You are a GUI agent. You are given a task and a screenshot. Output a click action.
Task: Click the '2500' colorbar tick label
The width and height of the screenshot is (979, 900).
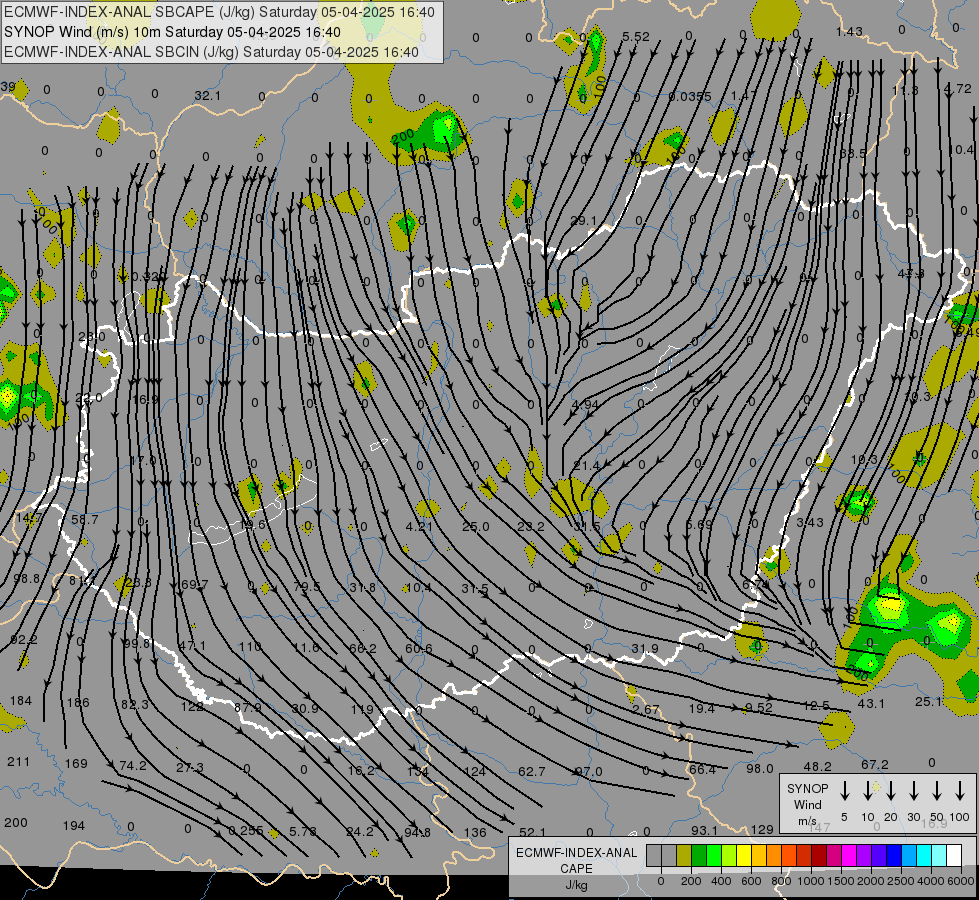(901, 881)
